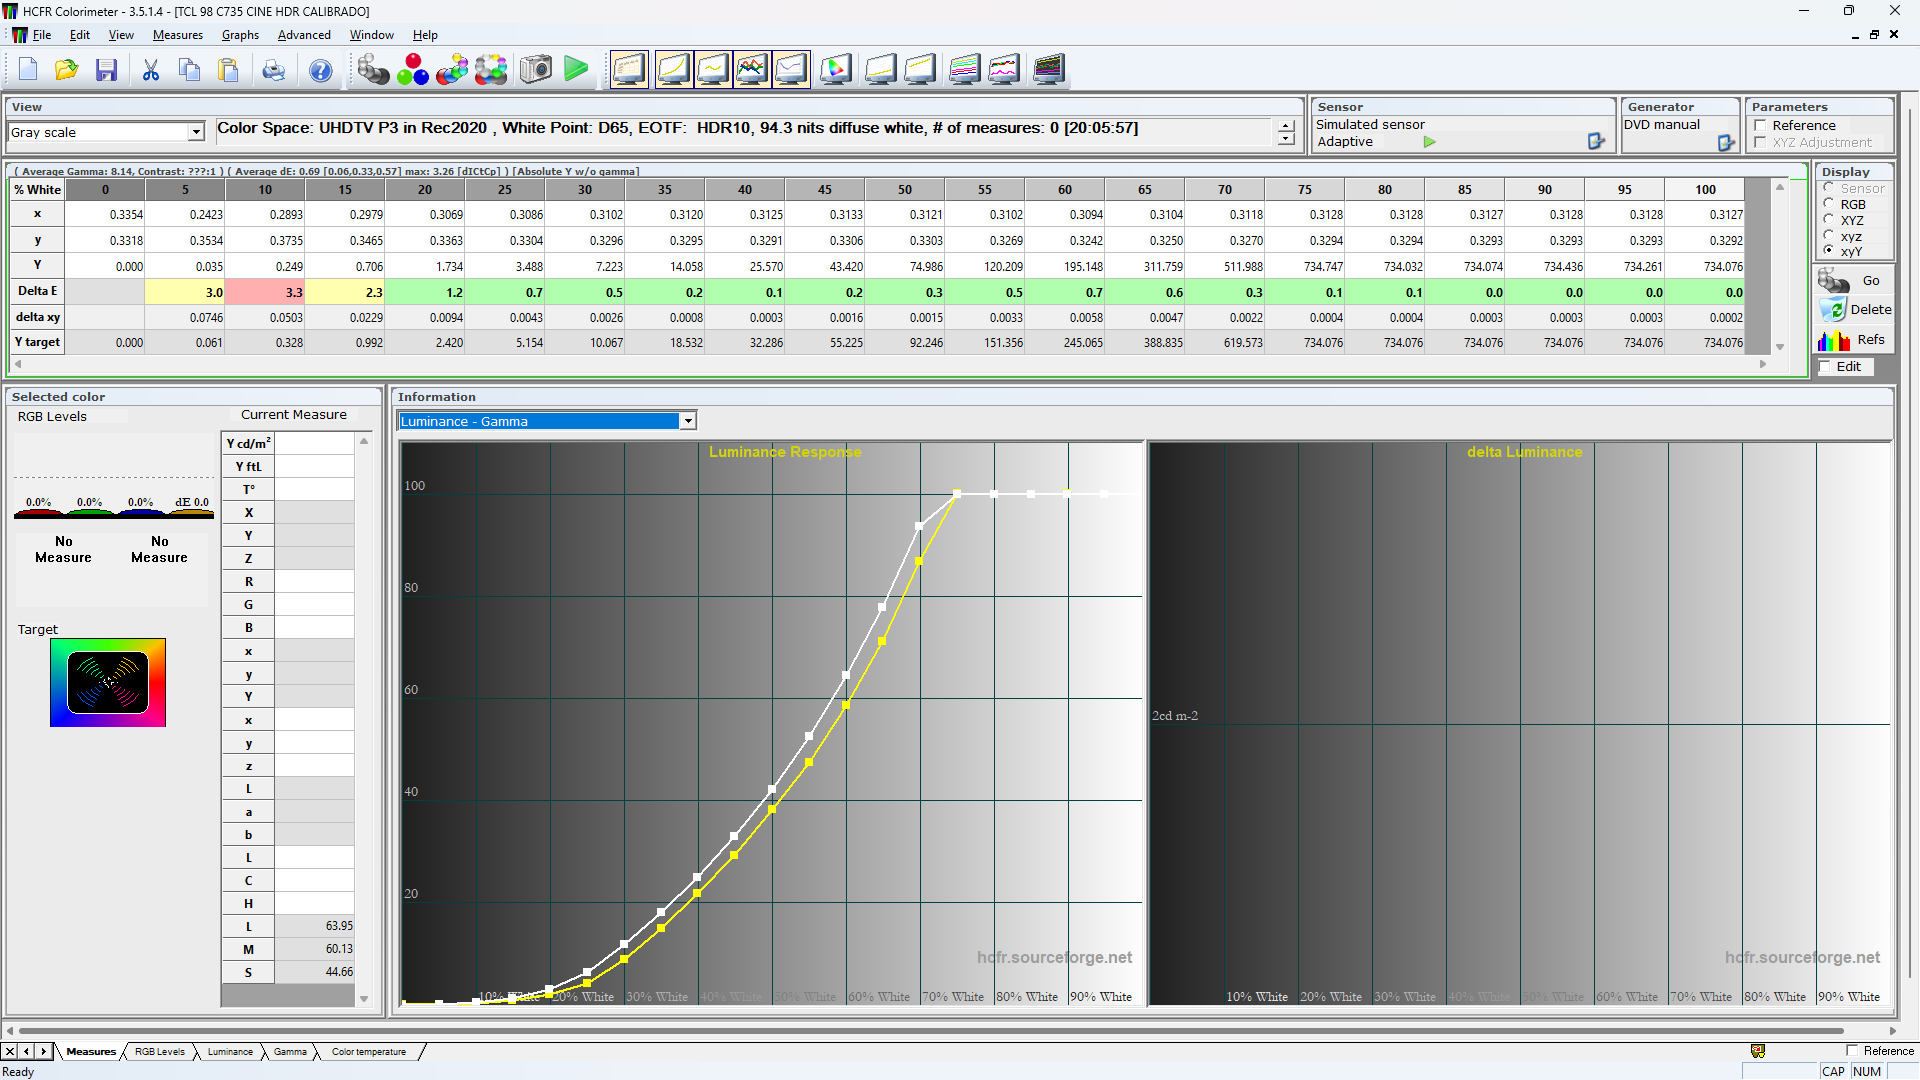Switch to the RGB Levels tab
Screen dimensions: 1920x1080
[x=160, y=1052]
